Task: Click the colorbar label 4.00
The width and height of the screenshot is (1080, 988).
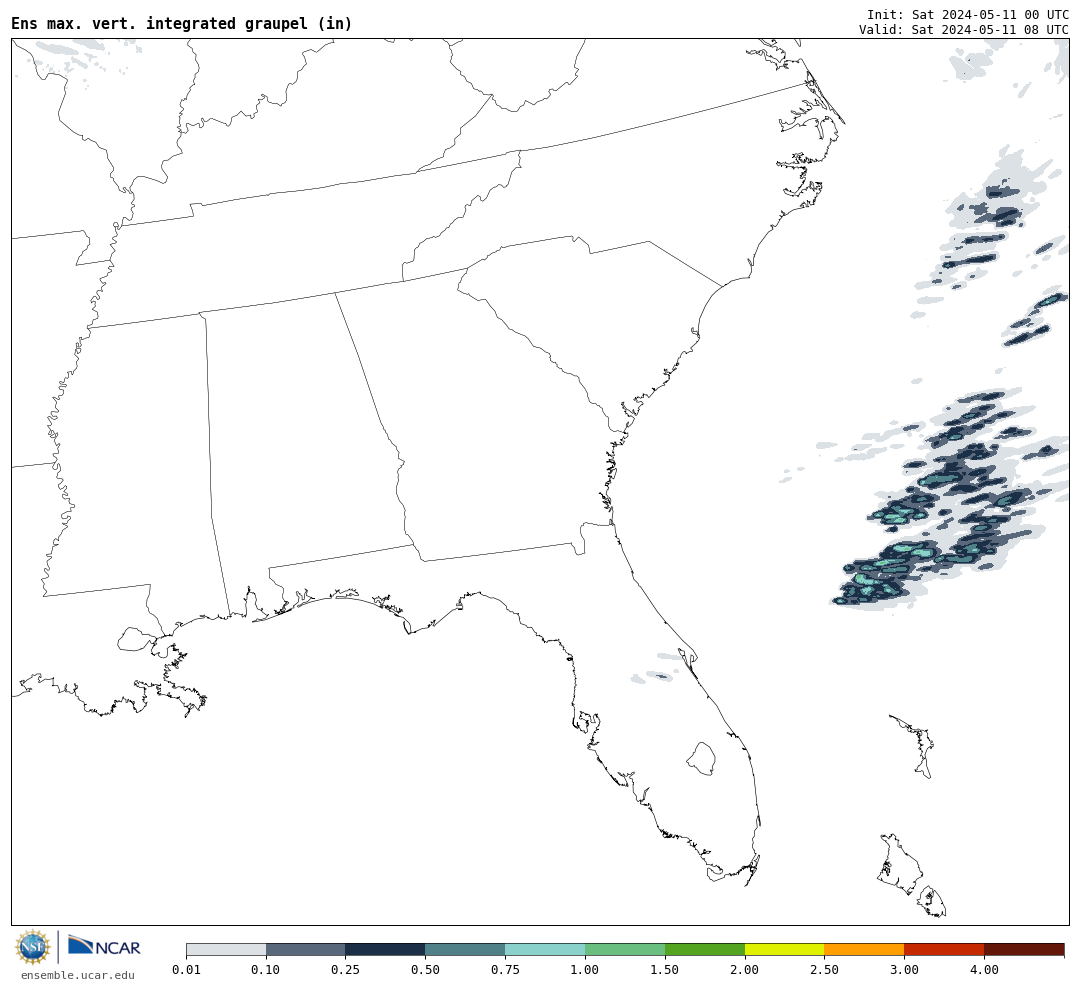Action: point(984,969)
